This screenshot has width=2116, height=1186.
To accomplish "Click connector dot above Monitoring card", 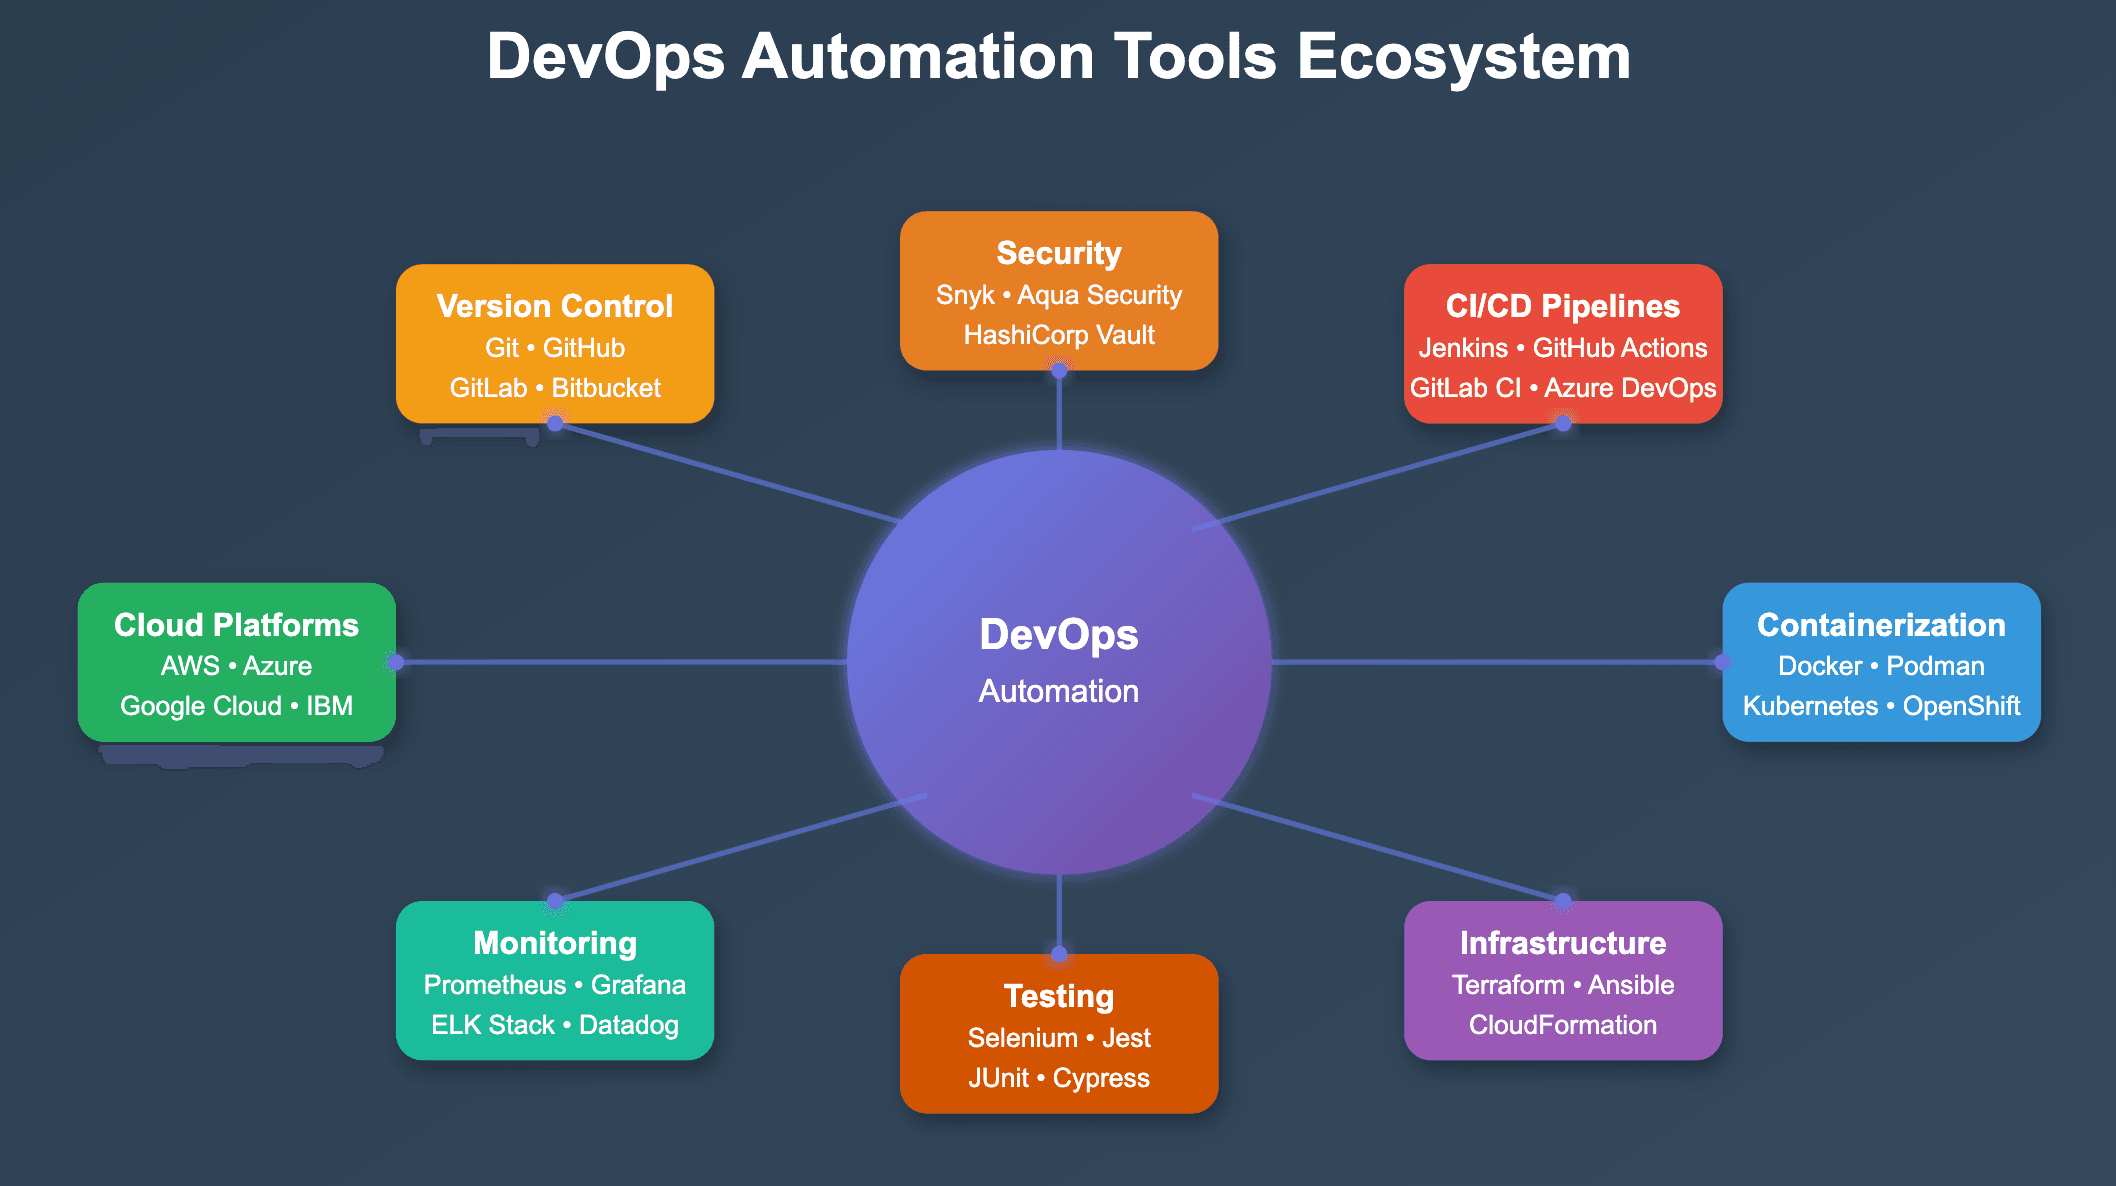I will tap(555, 901).
